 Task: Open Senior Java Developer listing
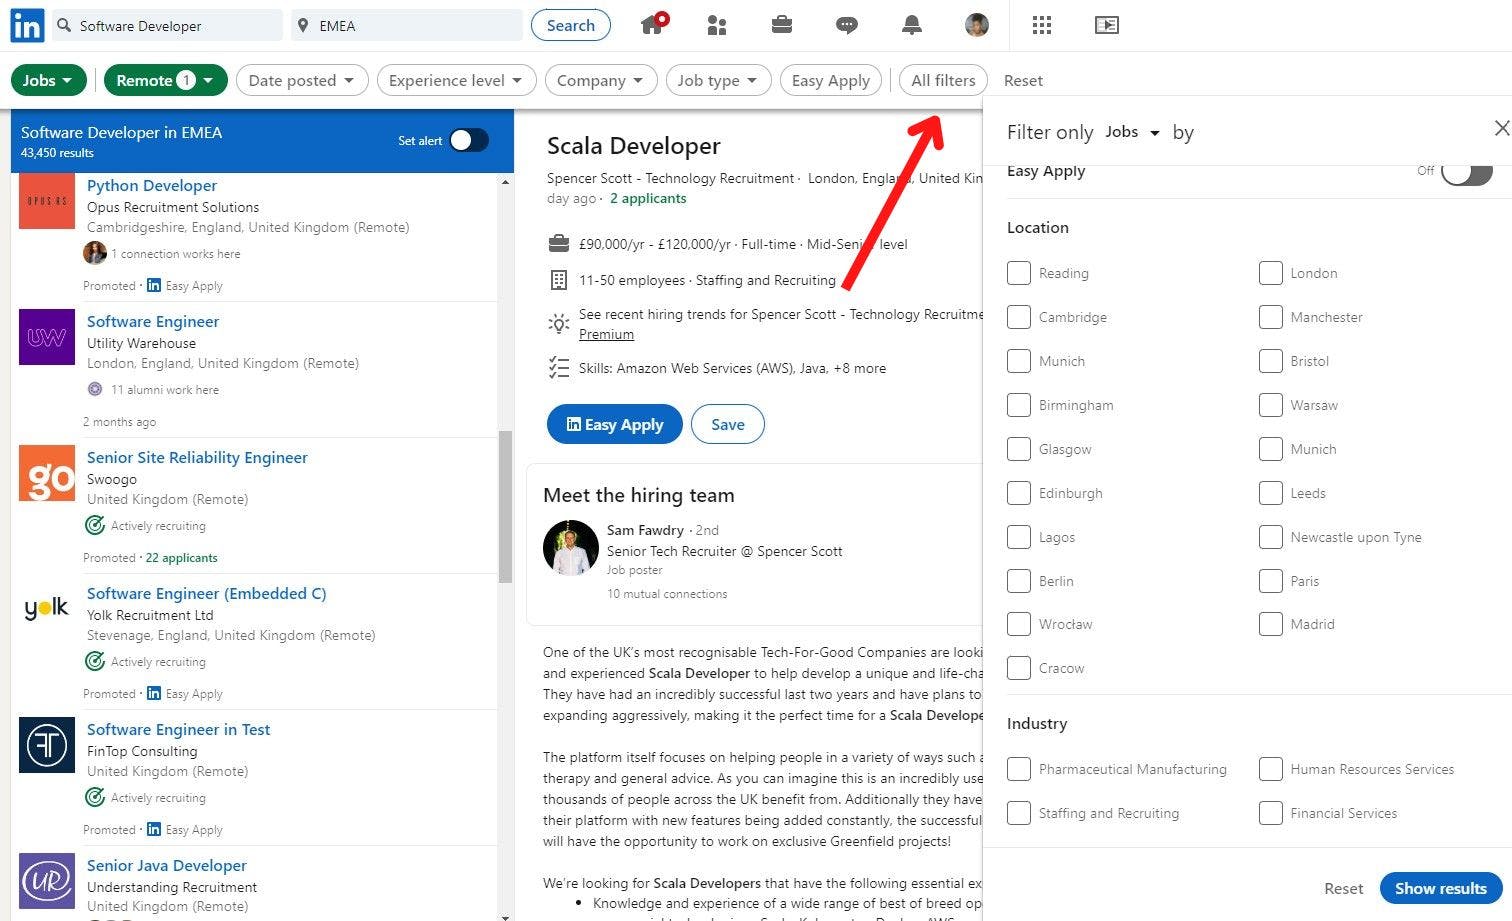coord(167,865)
